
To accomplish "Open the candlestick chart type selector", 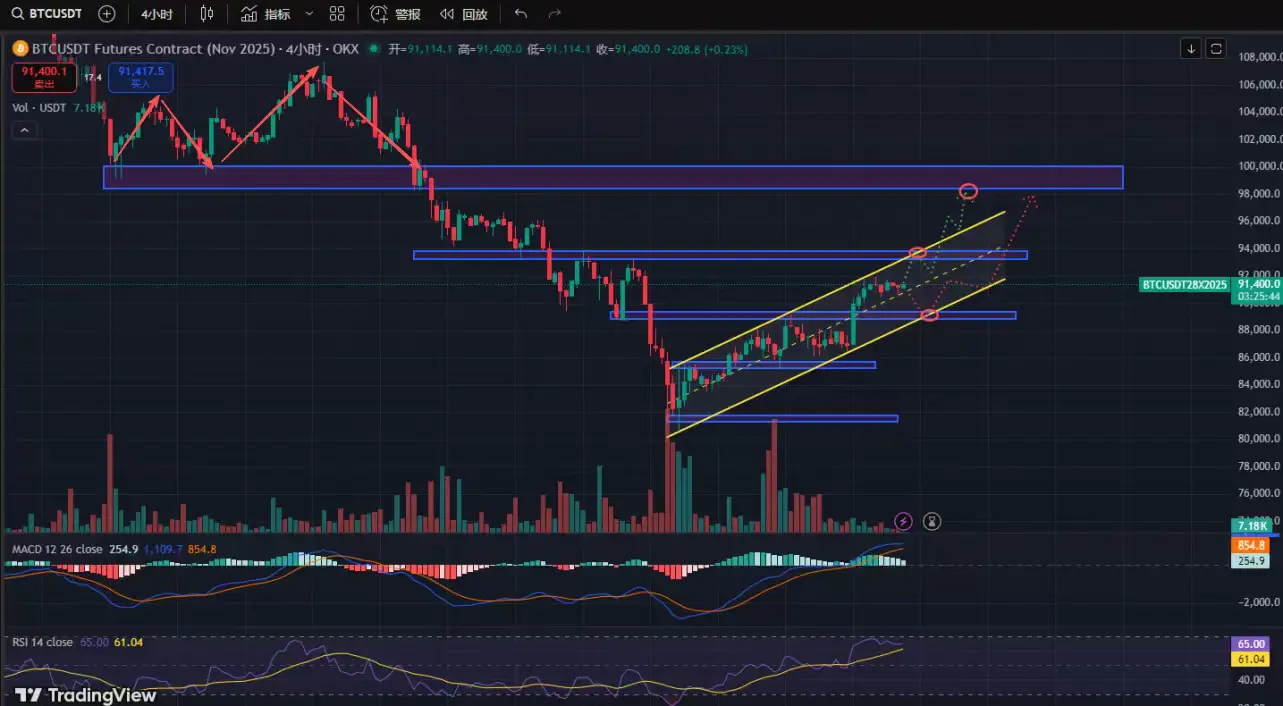I will point(207,14).
